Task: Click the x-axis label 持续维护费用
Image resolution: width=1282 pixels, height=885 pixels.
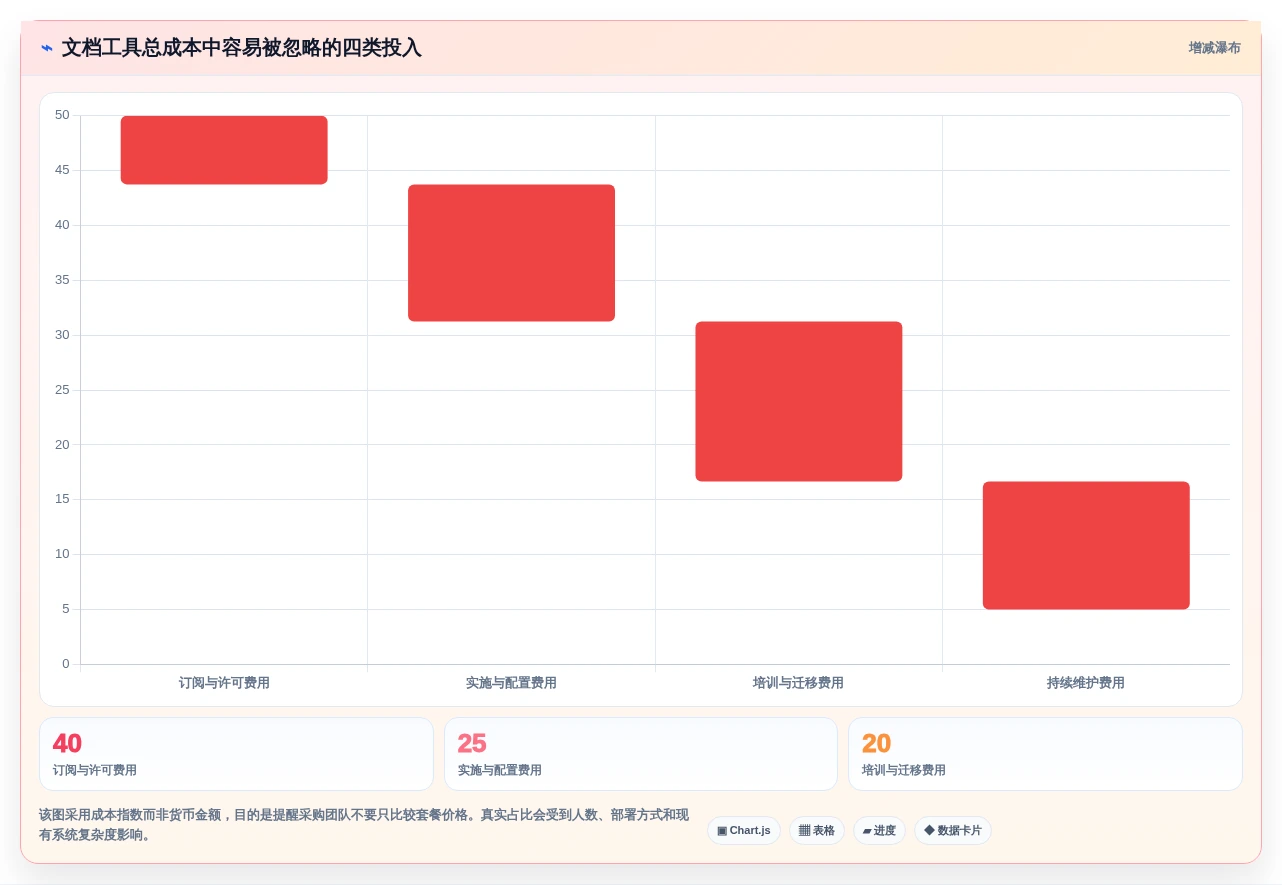Action: [1086, 683]
